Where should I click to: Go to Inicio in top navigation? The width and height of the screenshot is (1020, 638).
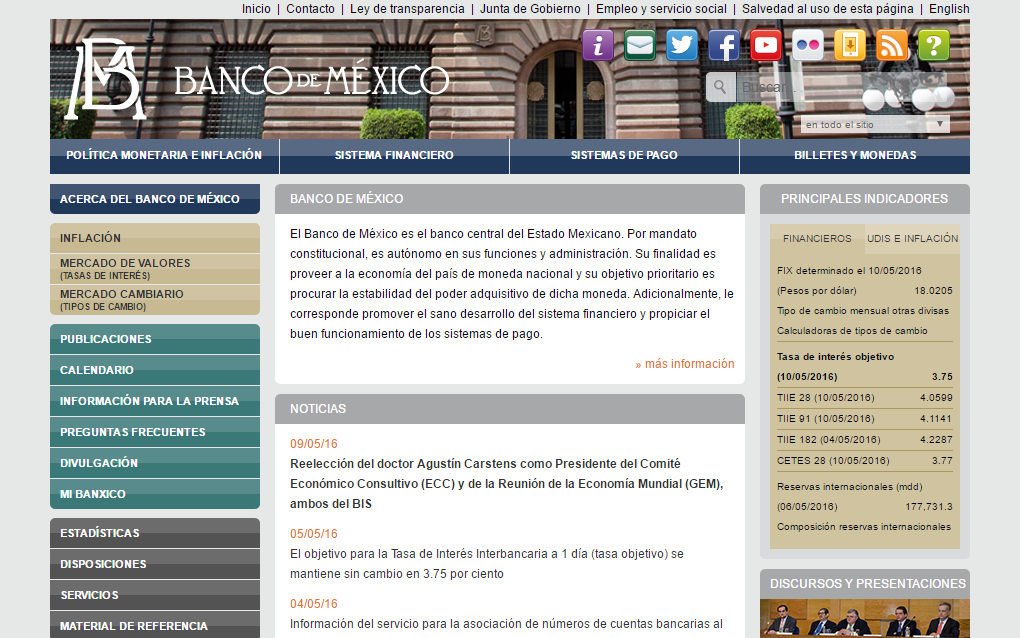pos(256,8)
